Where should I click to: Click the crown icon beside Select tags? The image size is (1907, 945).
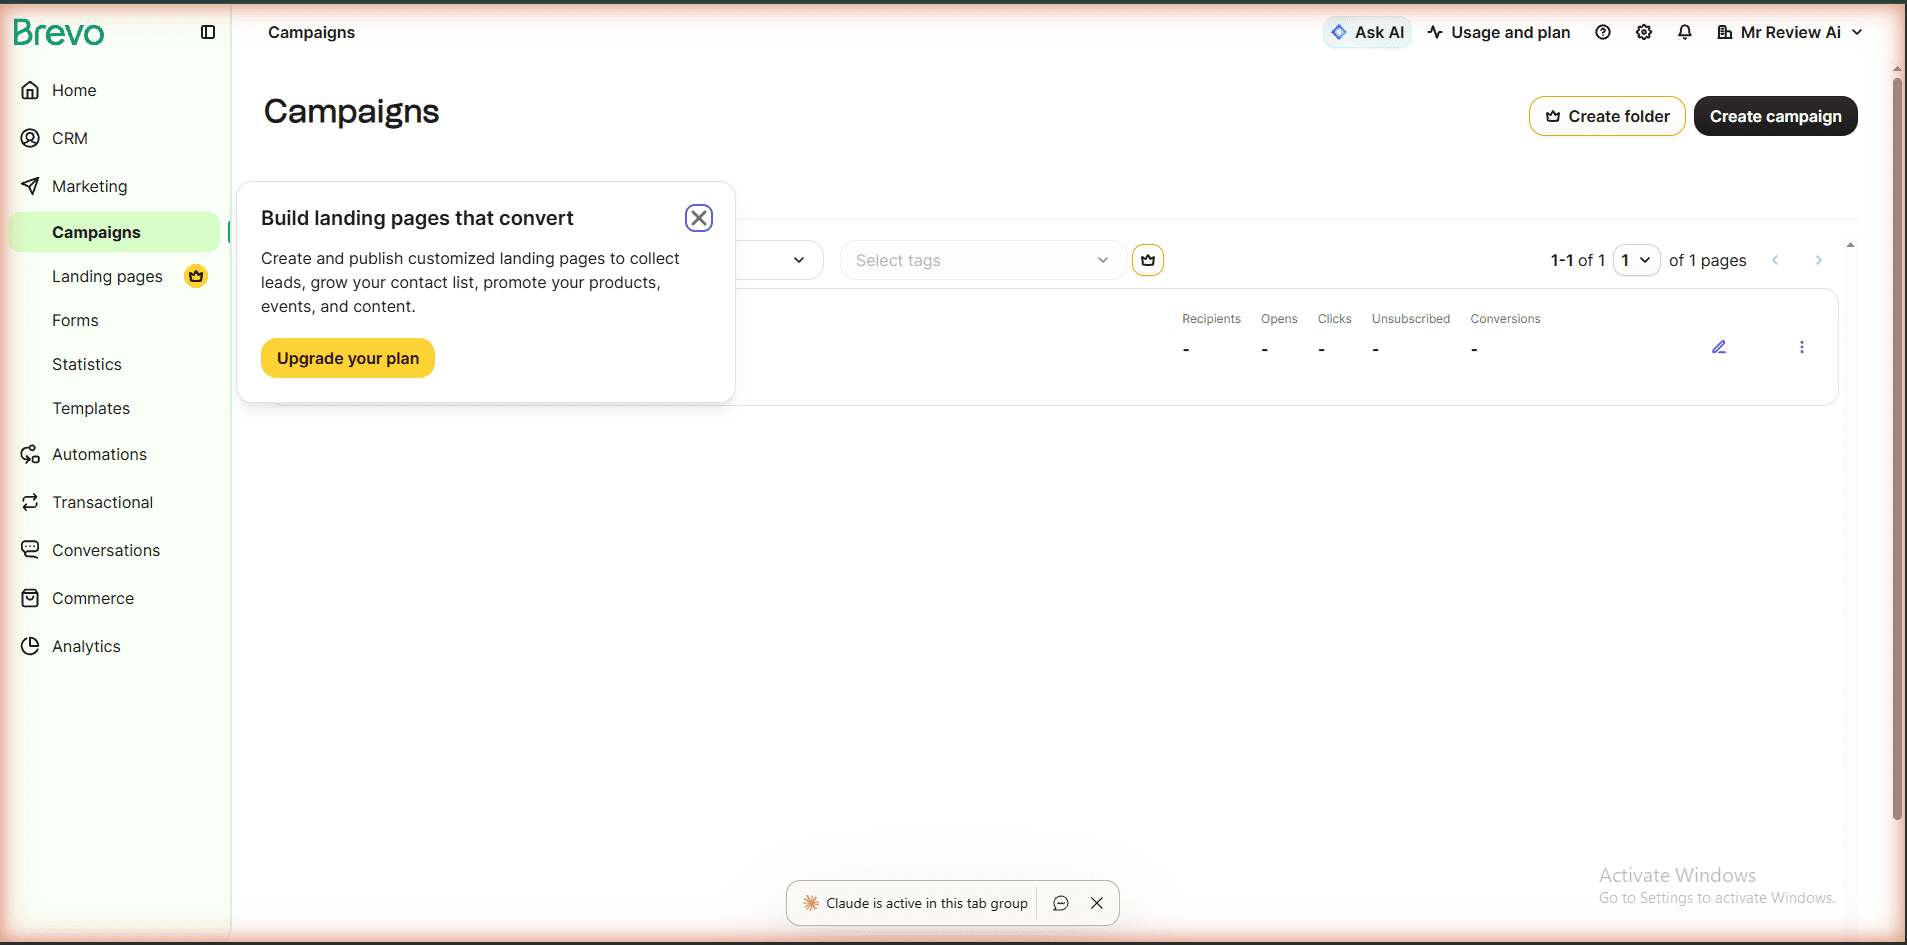pos(1148,260)
